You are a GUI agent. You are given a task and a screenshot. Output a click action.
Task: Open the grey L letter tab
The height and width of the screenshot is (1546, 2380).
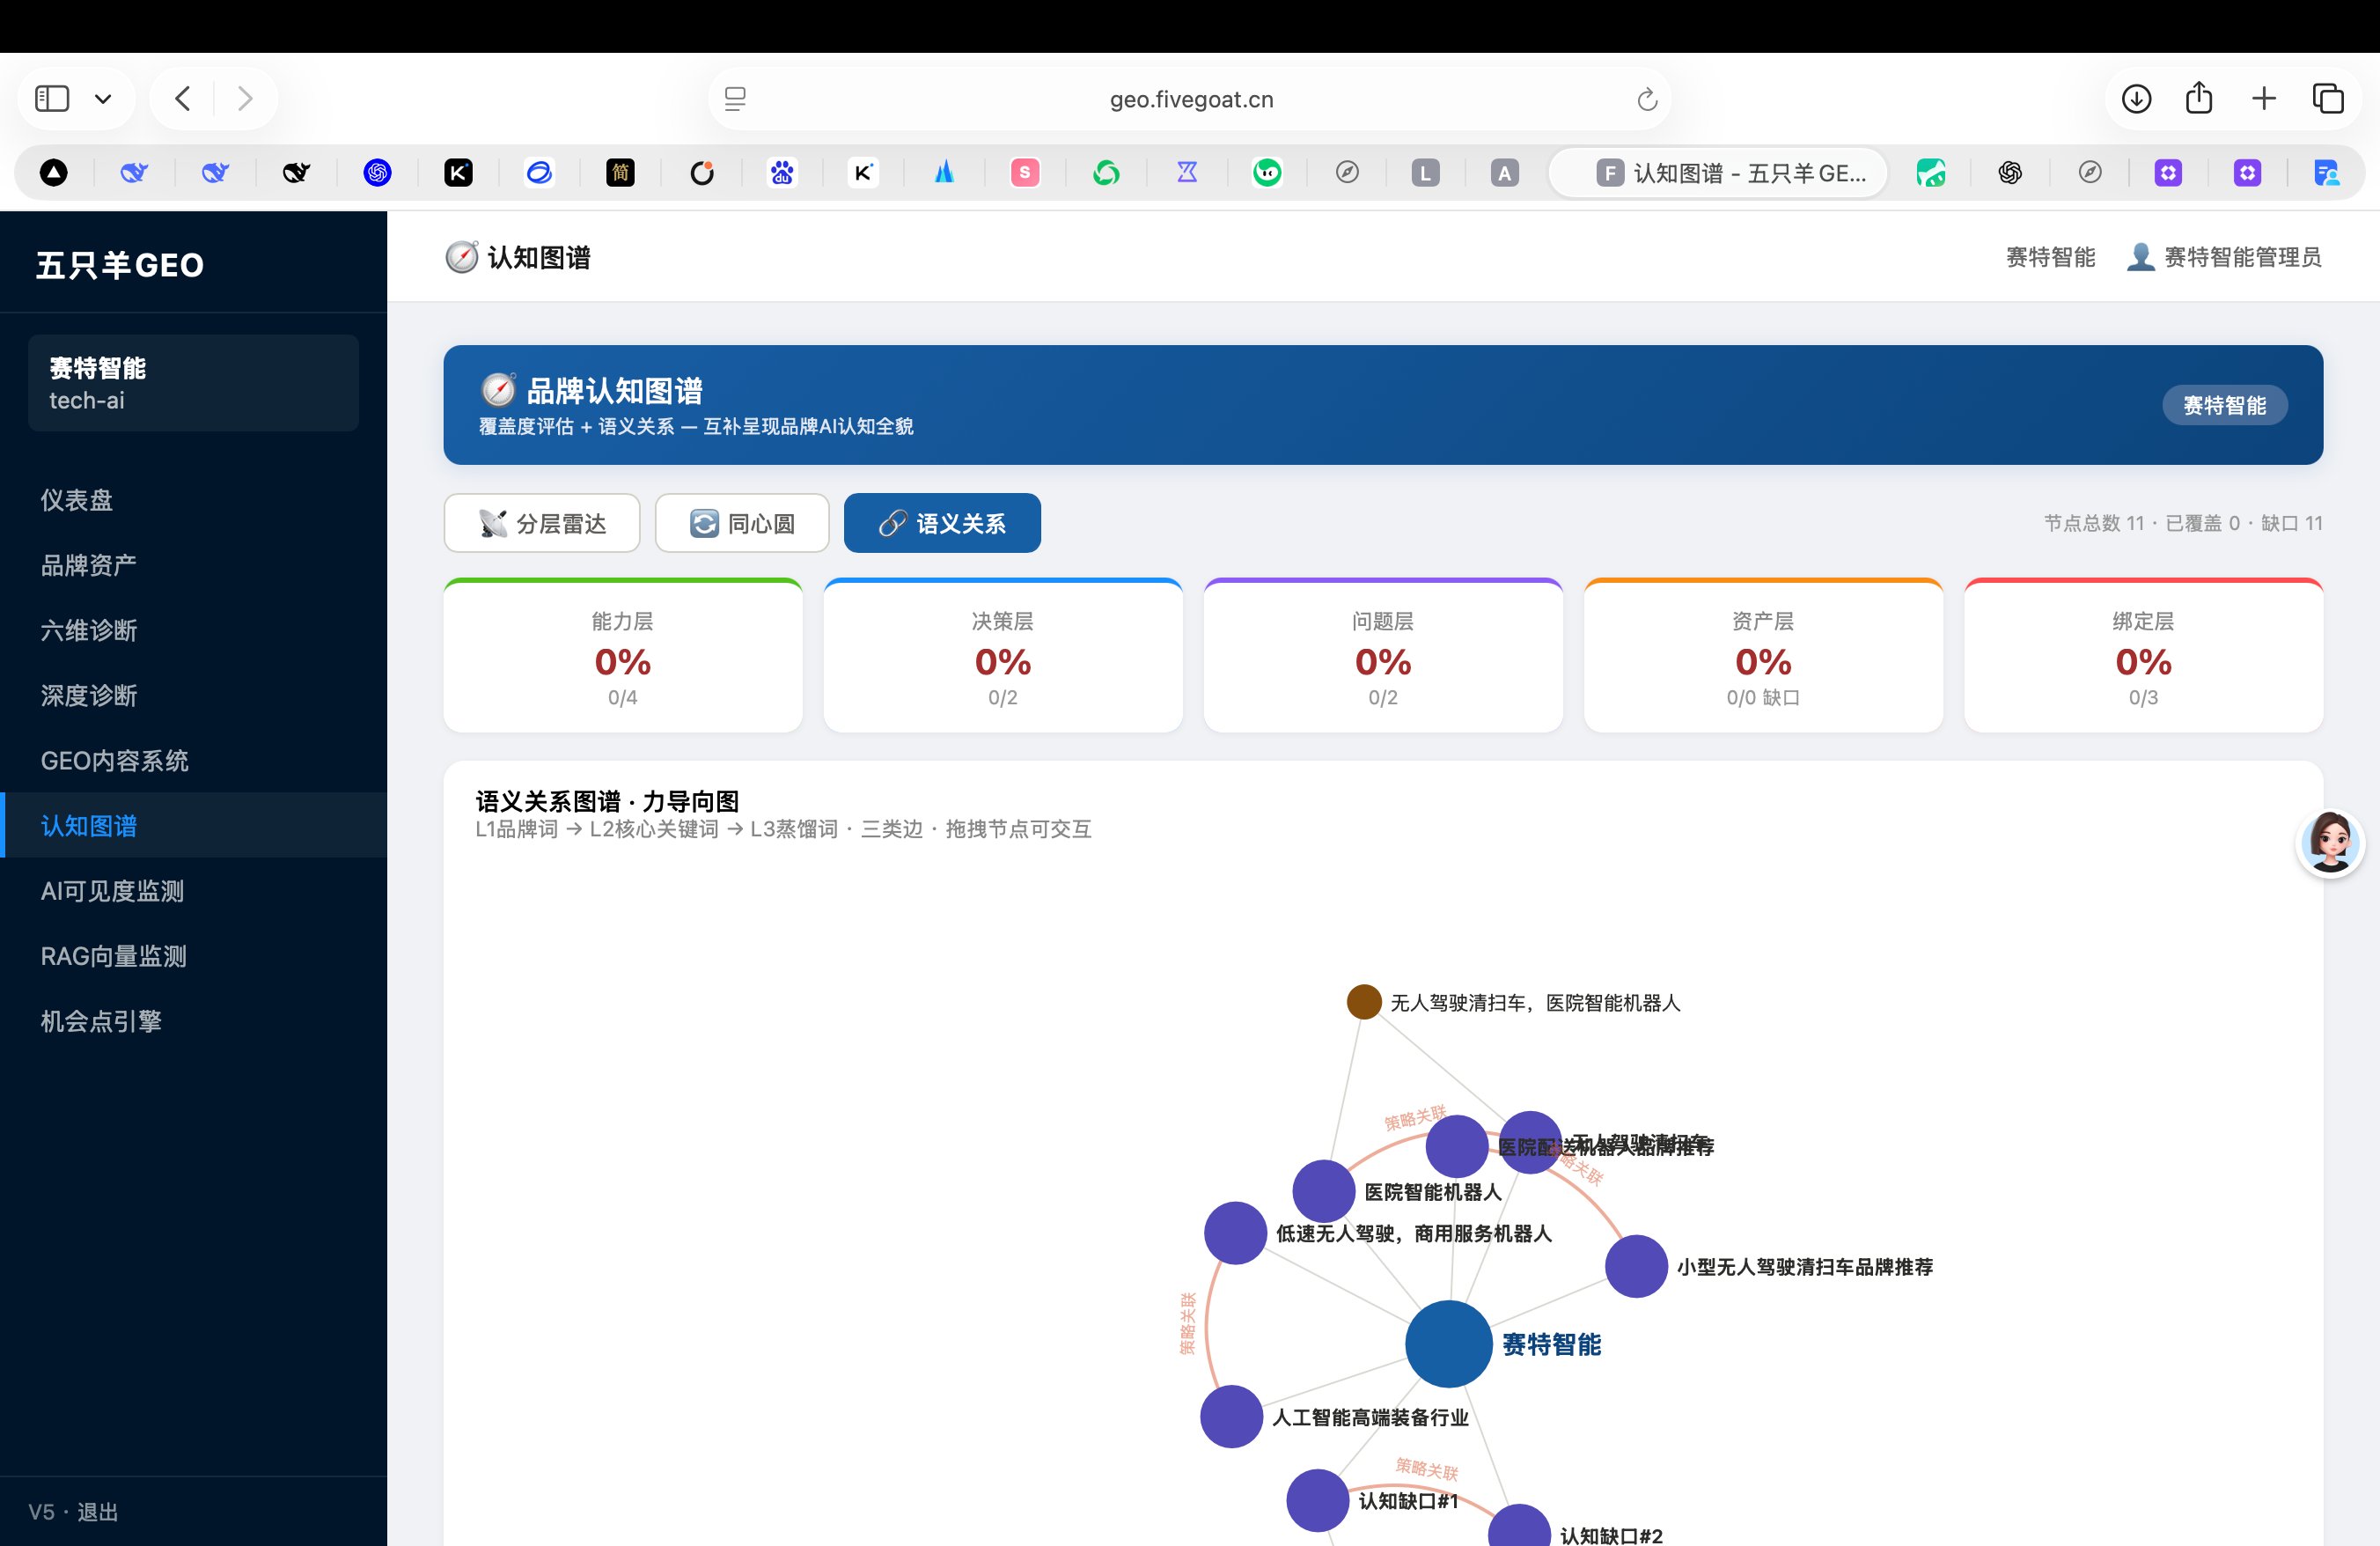pyautogui.click(x=1425, y=173)
